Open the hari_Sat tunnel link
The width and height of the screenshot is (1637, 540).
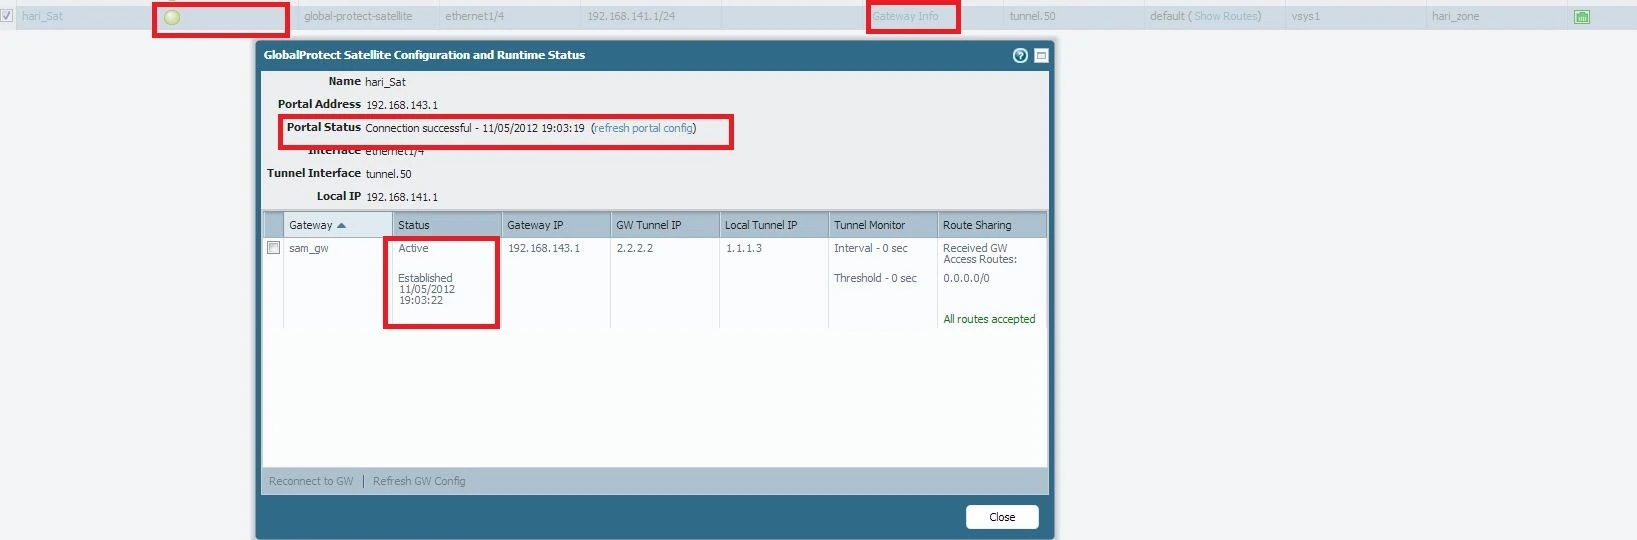pos(42,16)
